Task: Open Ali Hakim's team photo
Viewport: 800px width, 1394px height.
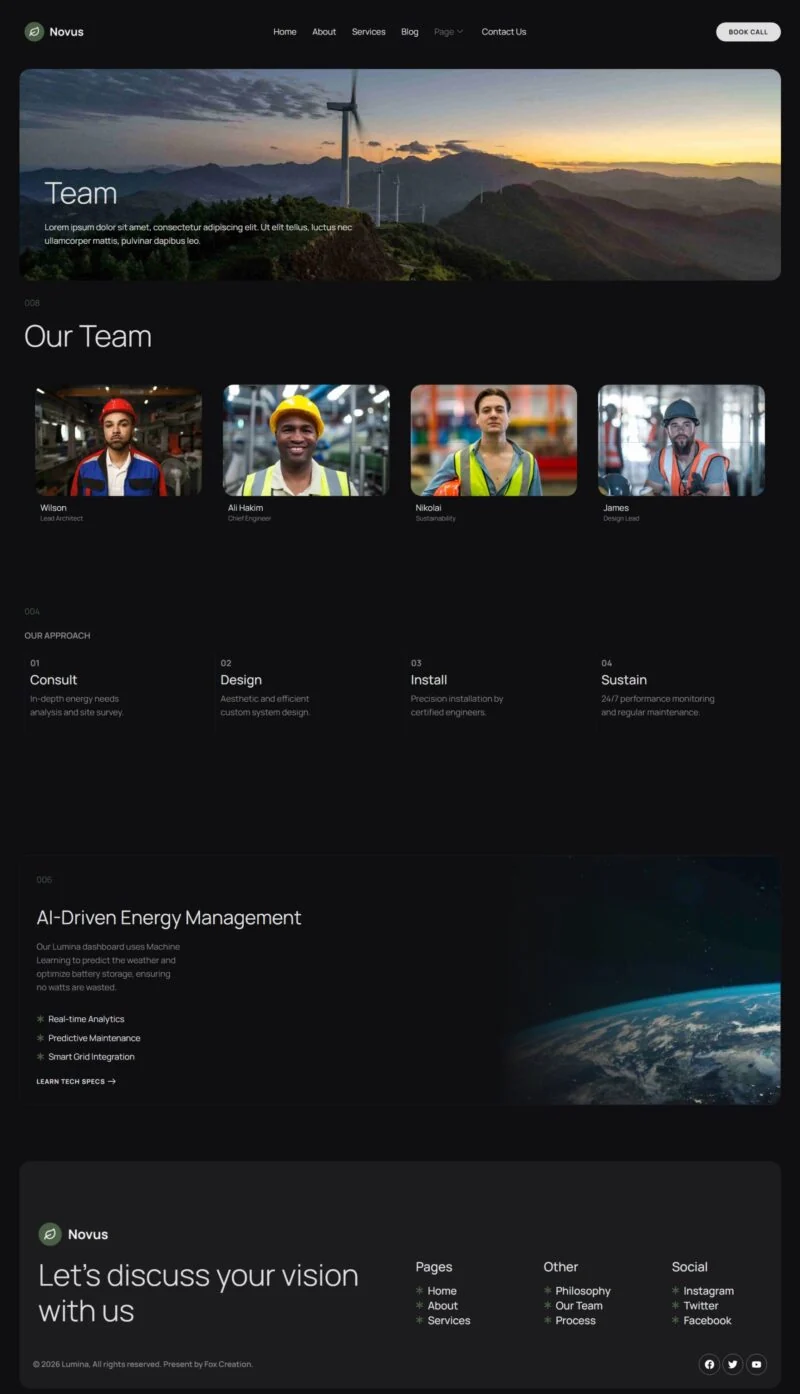Action: click(306, 440)
